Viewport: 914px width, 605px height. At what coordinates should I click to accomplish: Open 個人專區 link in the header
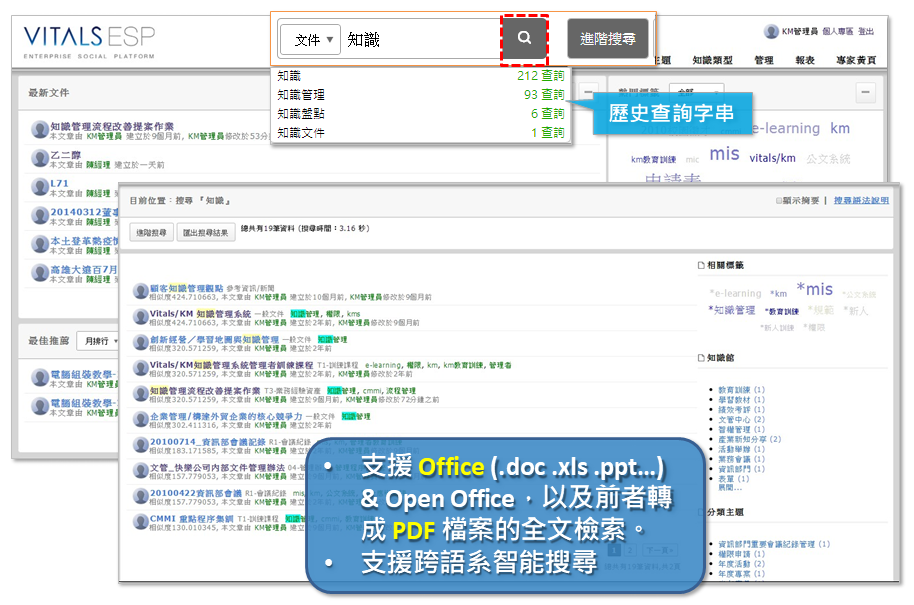838,31
